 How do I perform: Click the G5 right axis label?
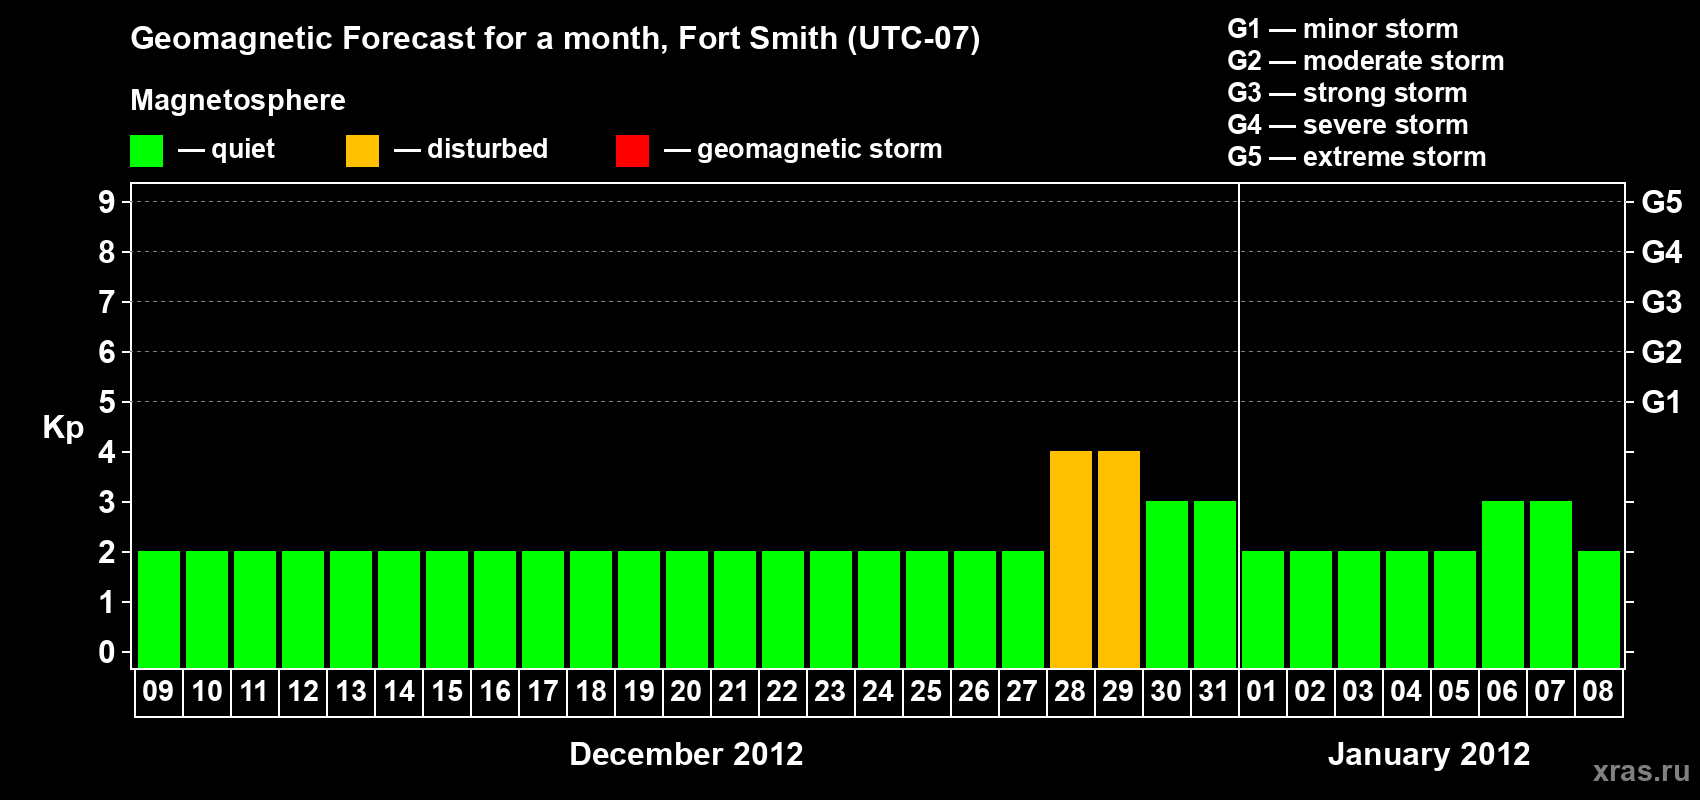[x=1661, y=202]
